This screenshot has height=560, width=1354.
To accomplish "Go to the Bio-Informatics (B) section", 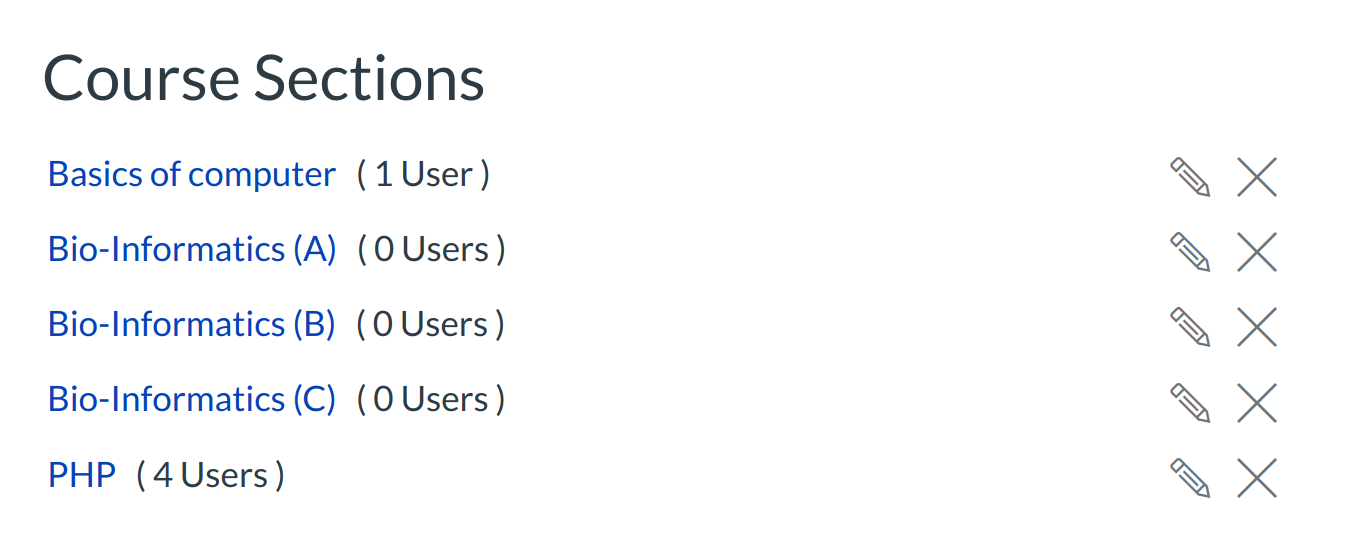I will 192,325.
